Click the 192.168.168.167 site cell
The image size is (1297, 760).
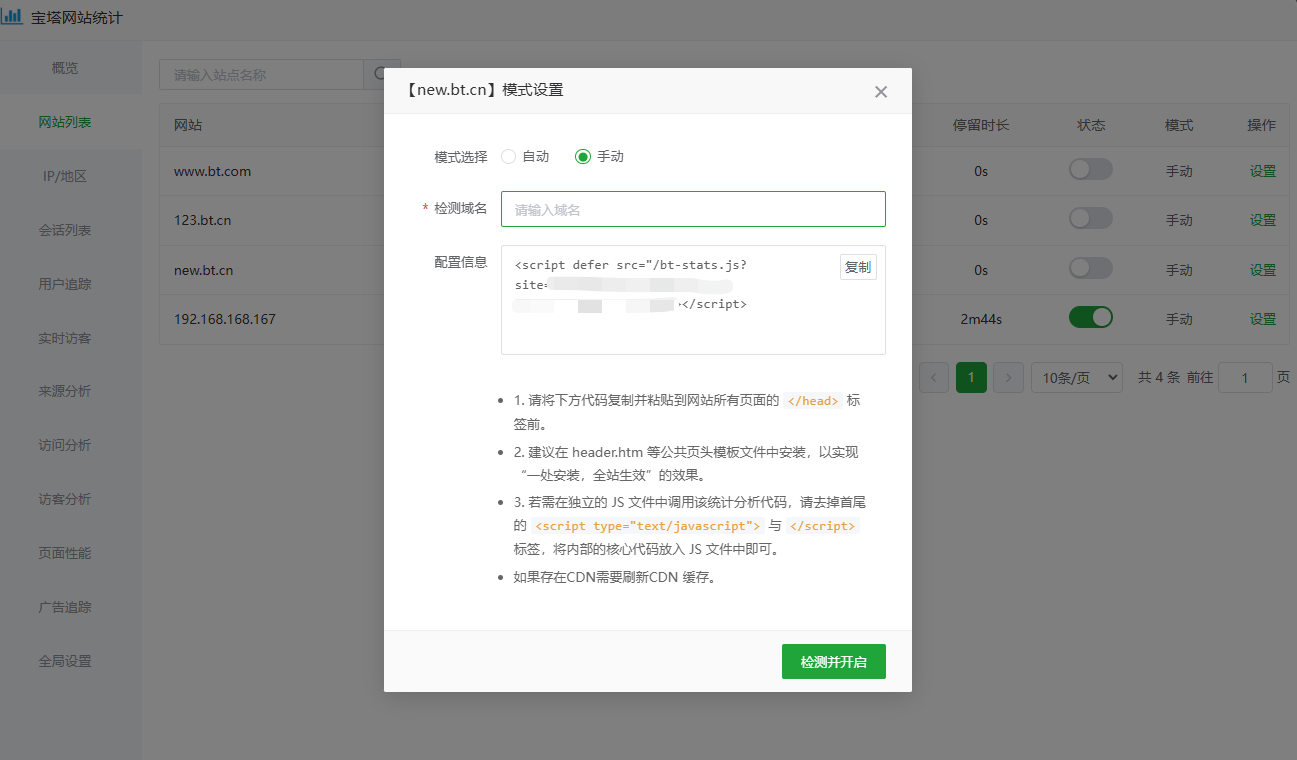pyautogui.click(x=225, y=319)
